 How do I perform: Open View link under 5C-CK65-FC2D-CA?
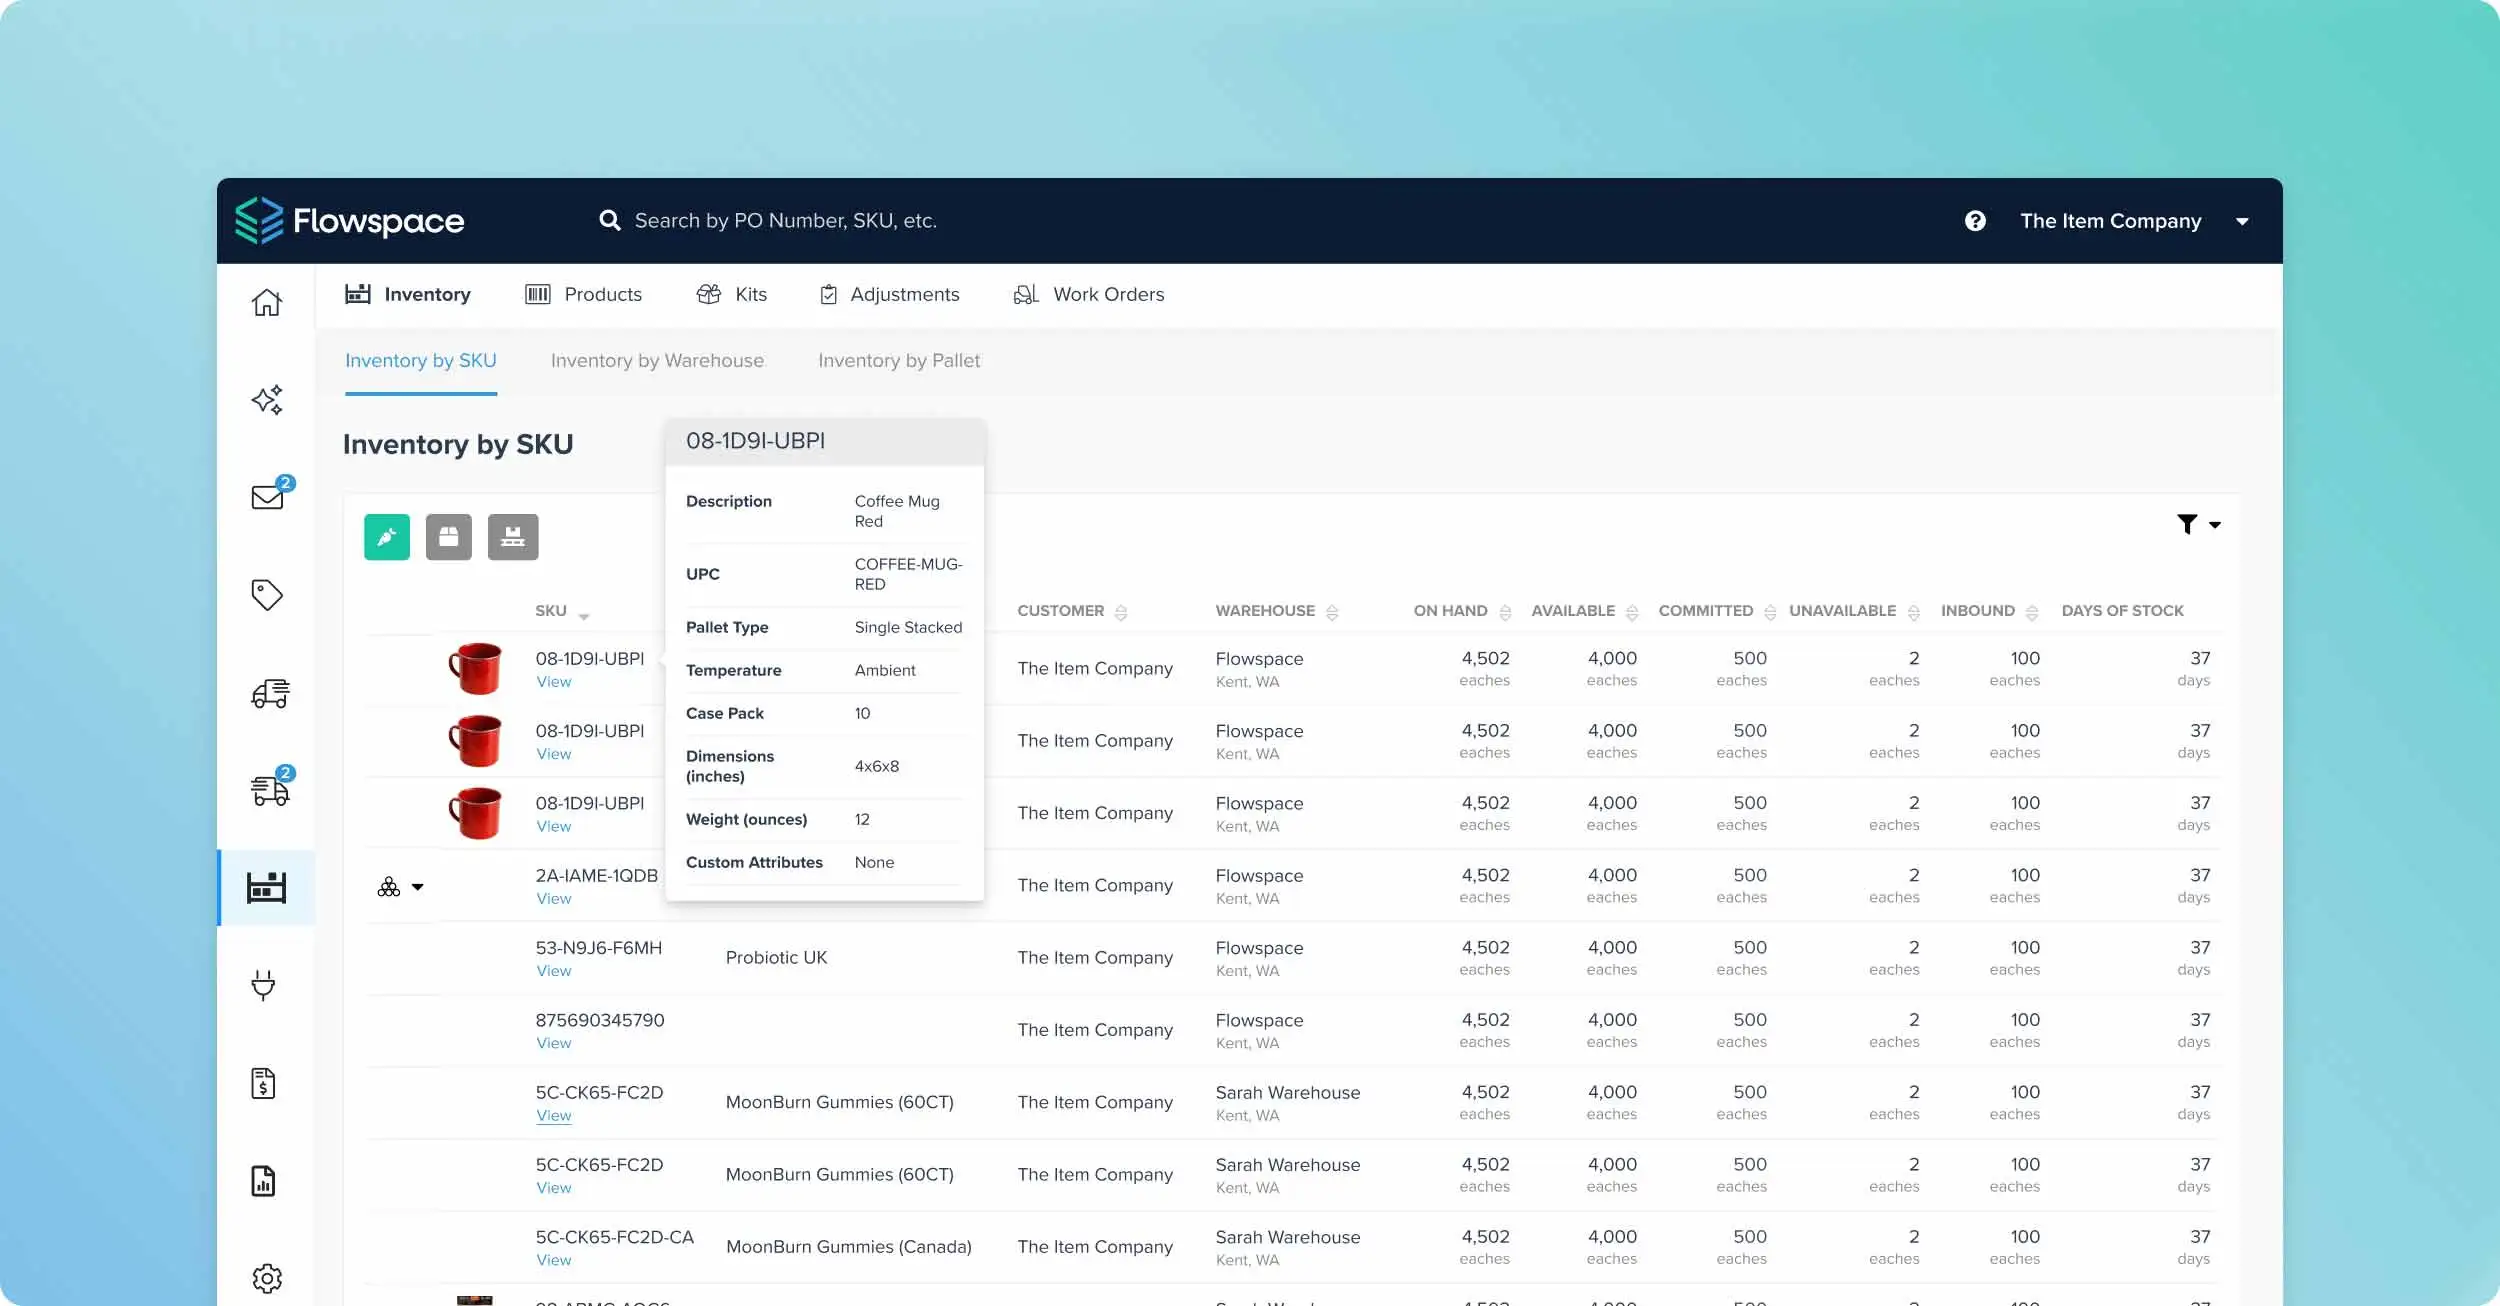click(x=554, y=1260)
